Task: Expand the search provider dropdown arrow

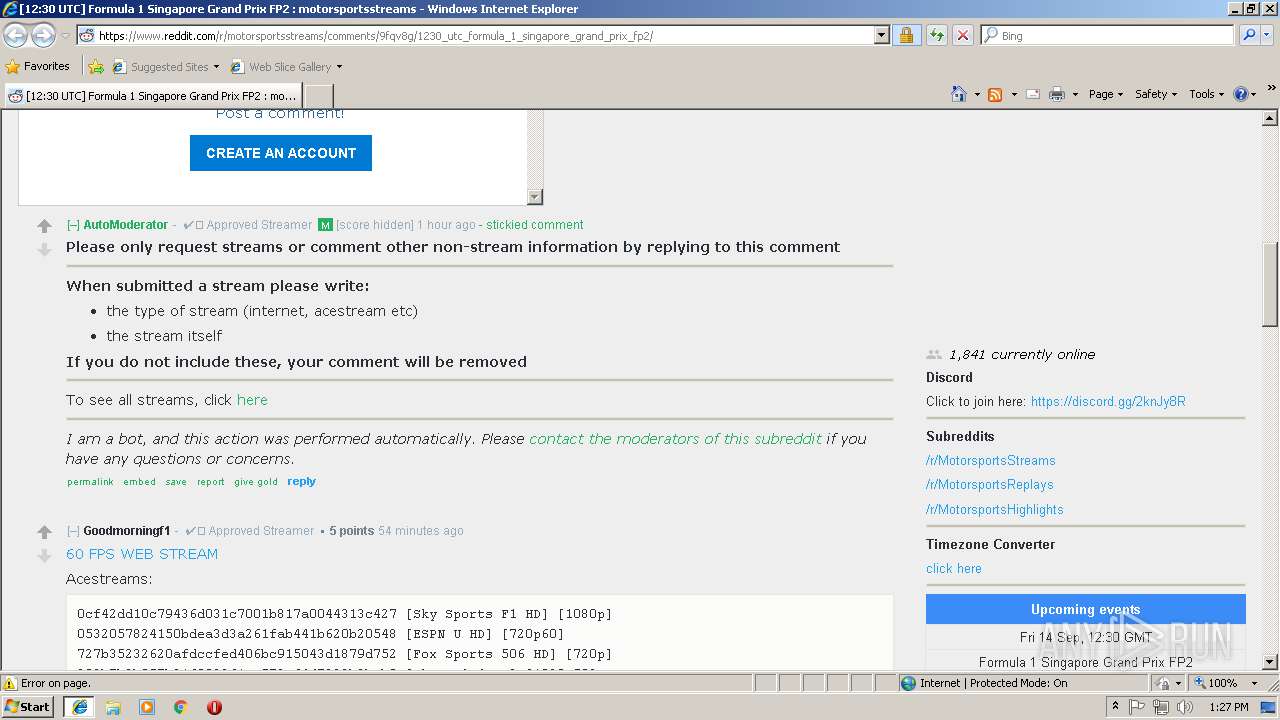Action: pos(1268,35)
